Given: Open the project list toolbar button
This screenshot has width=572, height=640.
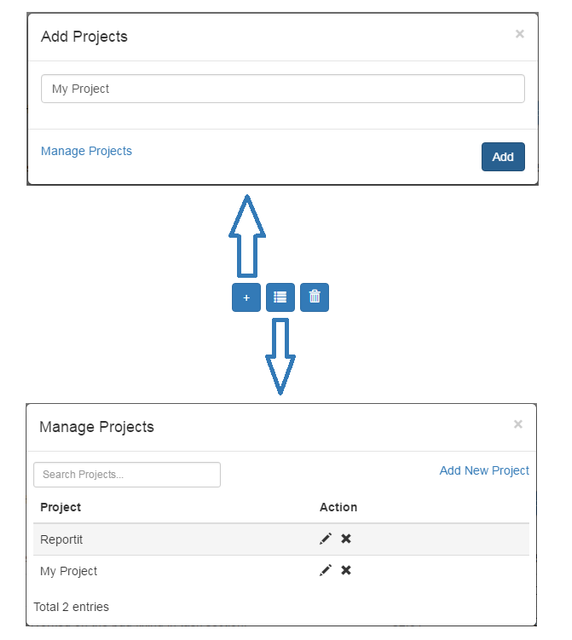Looking at the screenshot, I should pyautogui.click(x=280, y=297).
